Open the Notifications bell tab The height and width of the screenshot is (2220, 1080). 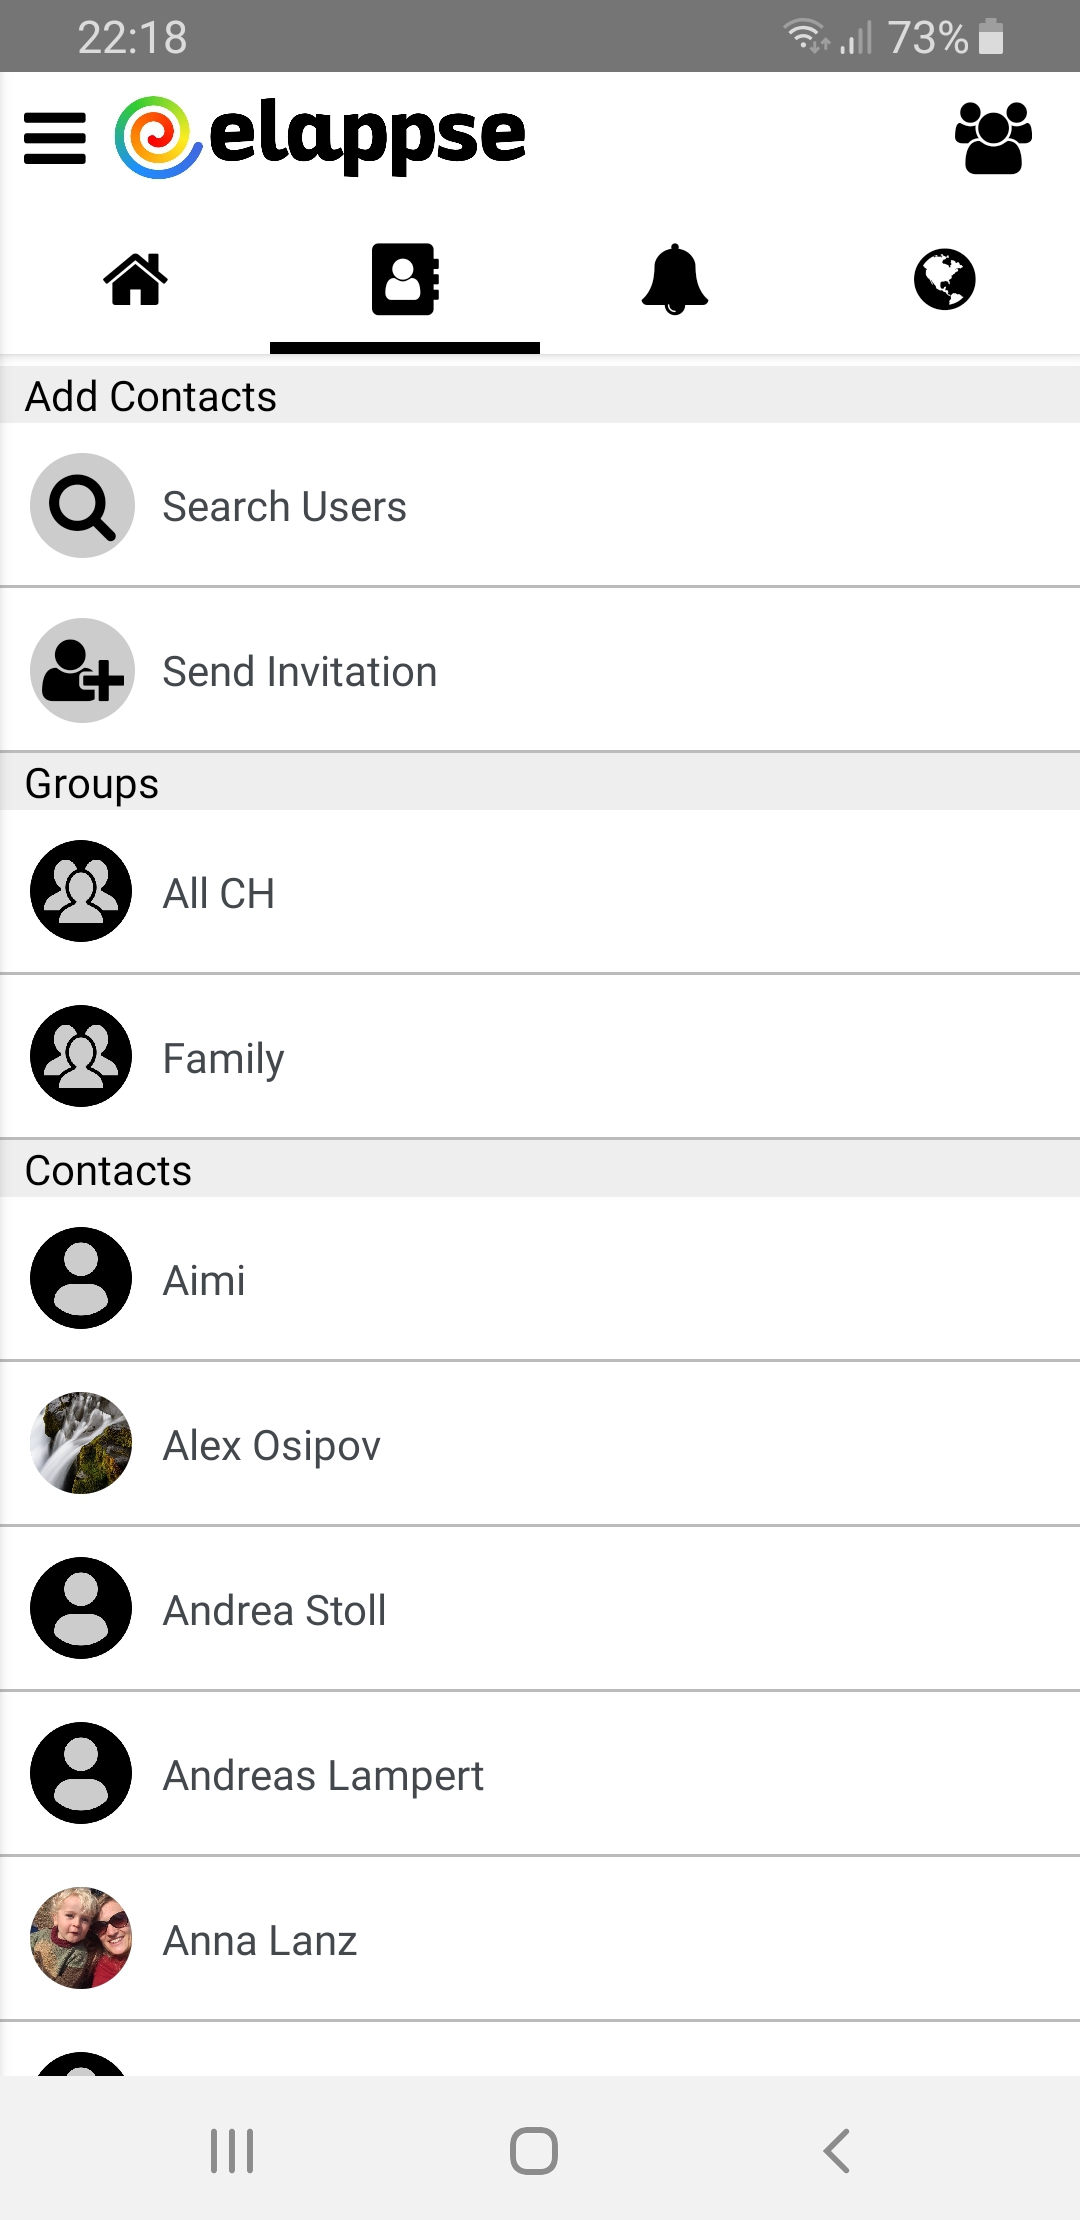tap(675, 279)
